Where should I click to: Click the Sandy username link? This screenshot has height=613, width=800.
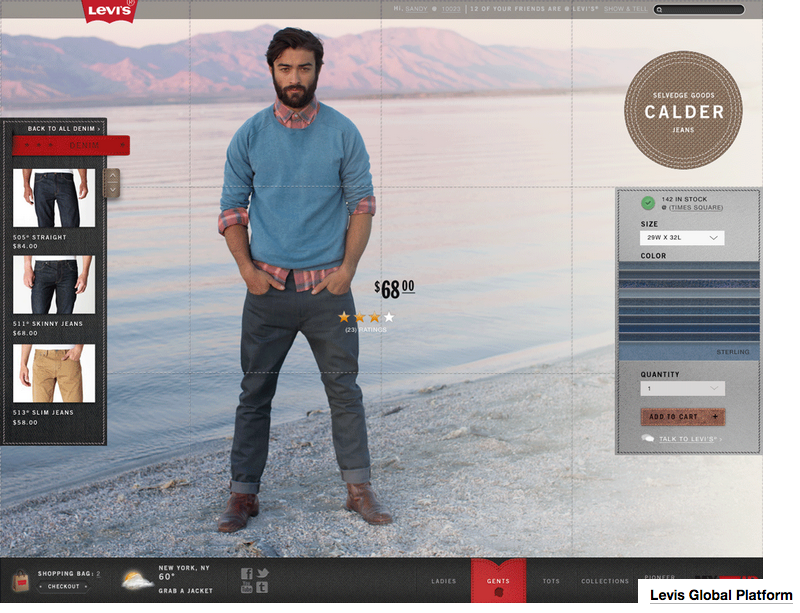[x=416, y=9]
